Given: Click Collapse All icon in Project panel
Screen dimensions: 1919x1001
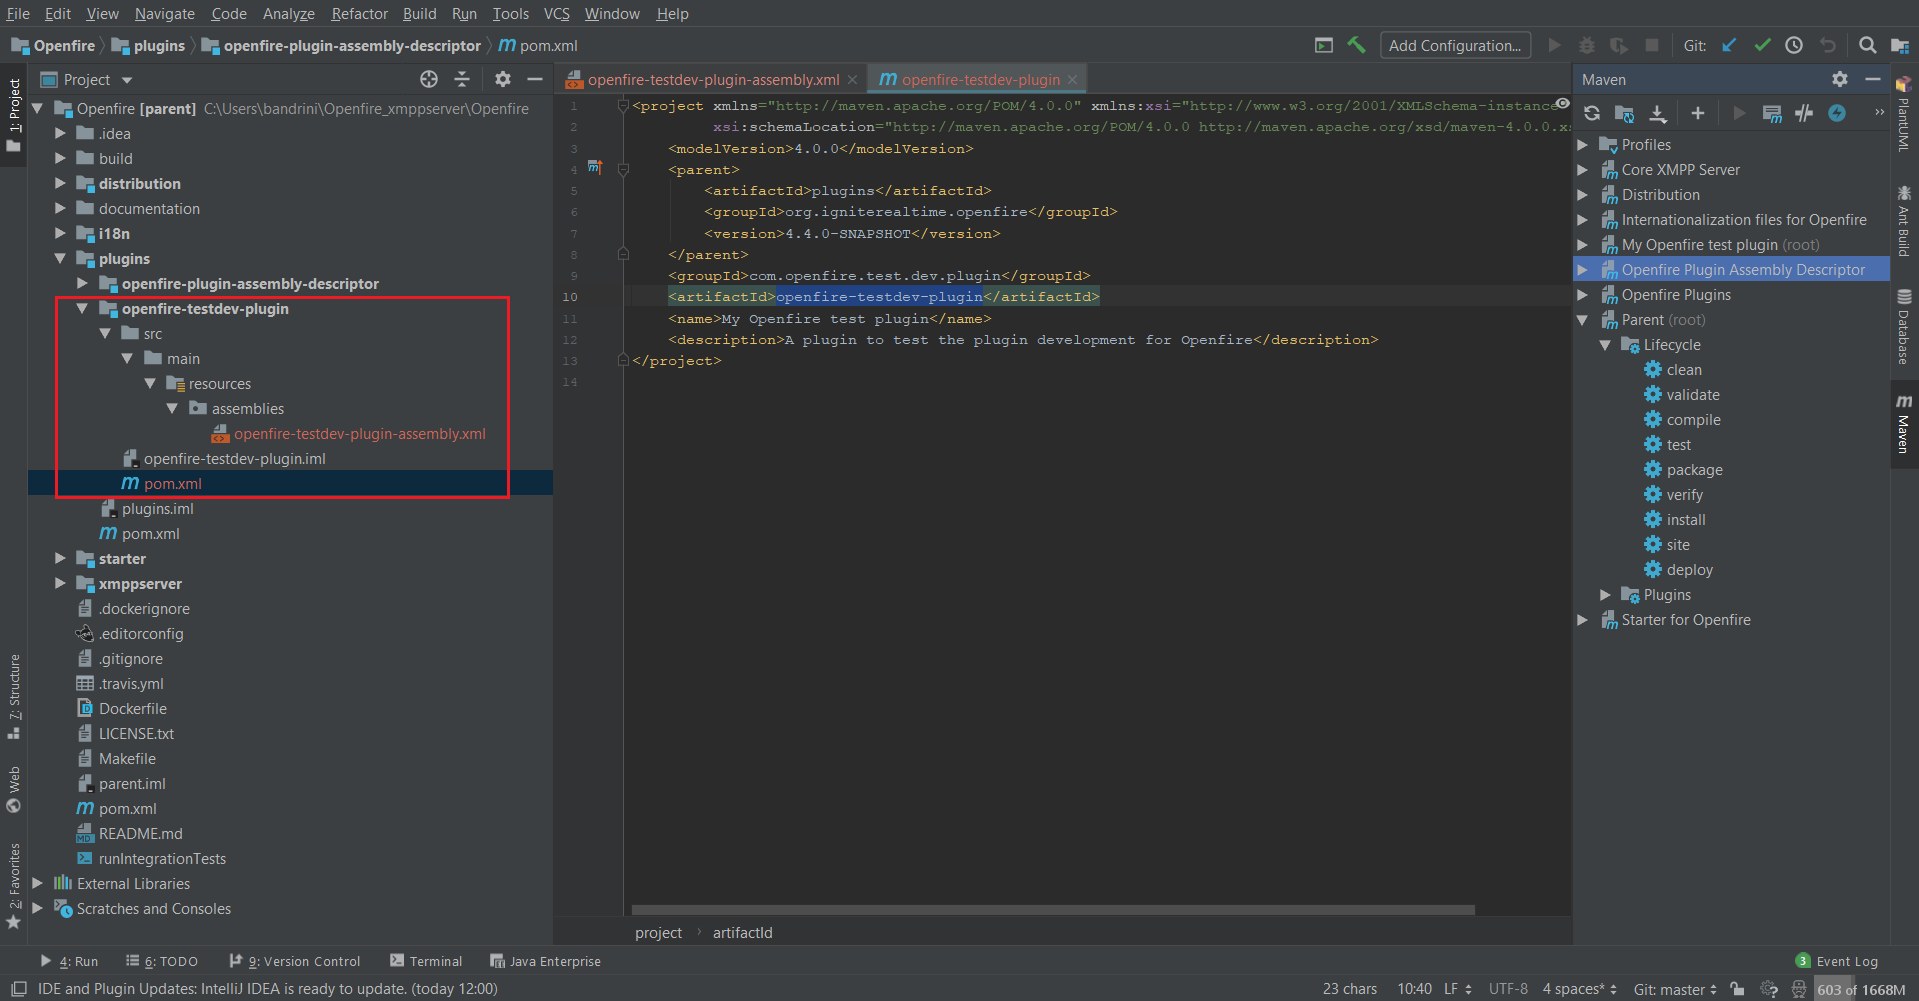Looking at the screenshot, I should click(x=462, y=79).
